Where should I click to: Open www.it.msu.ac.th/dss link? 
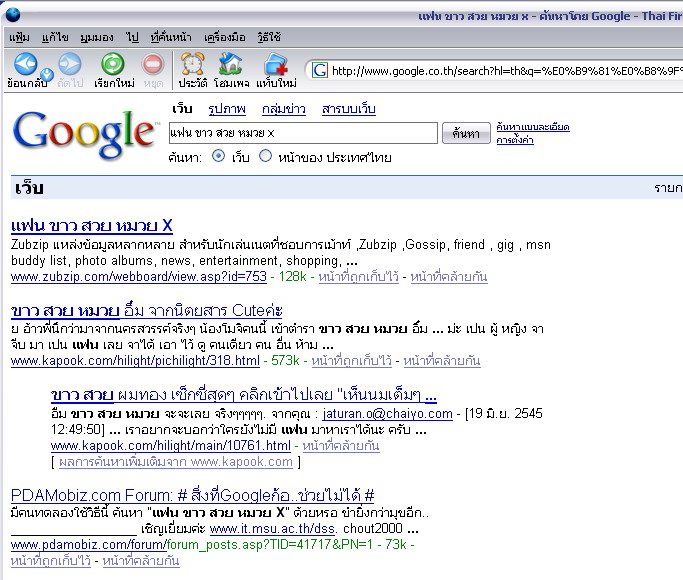272,529
